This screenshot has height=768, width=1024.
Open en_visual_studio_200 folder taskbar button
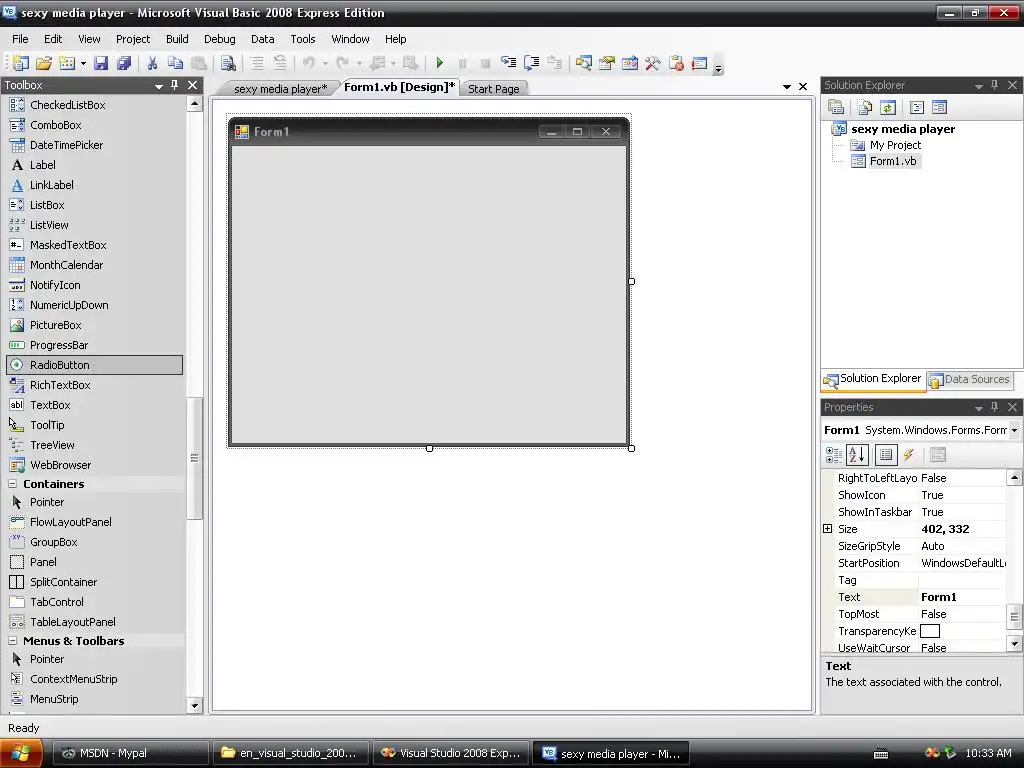coord(291,754)
